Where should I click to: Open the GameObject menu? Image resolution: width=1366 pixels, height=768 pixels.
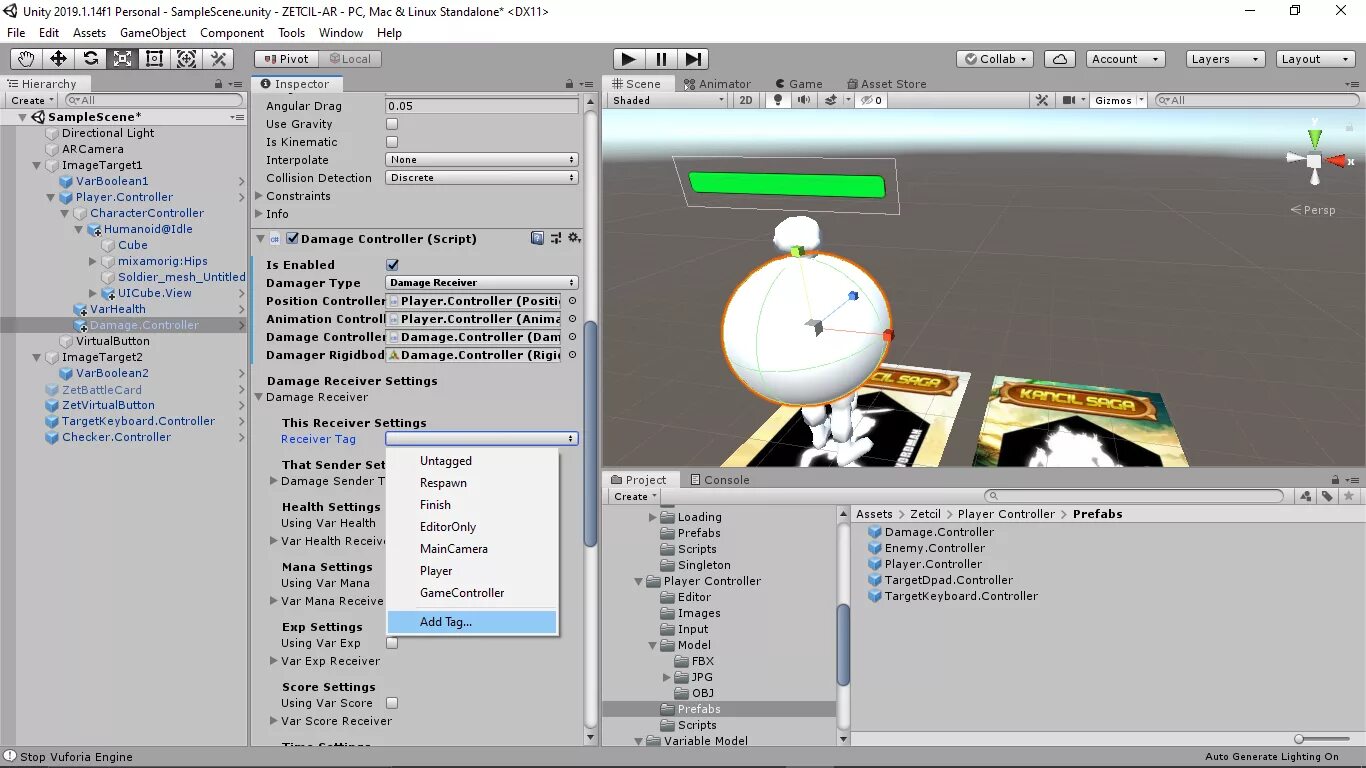(x=153, y=33)
